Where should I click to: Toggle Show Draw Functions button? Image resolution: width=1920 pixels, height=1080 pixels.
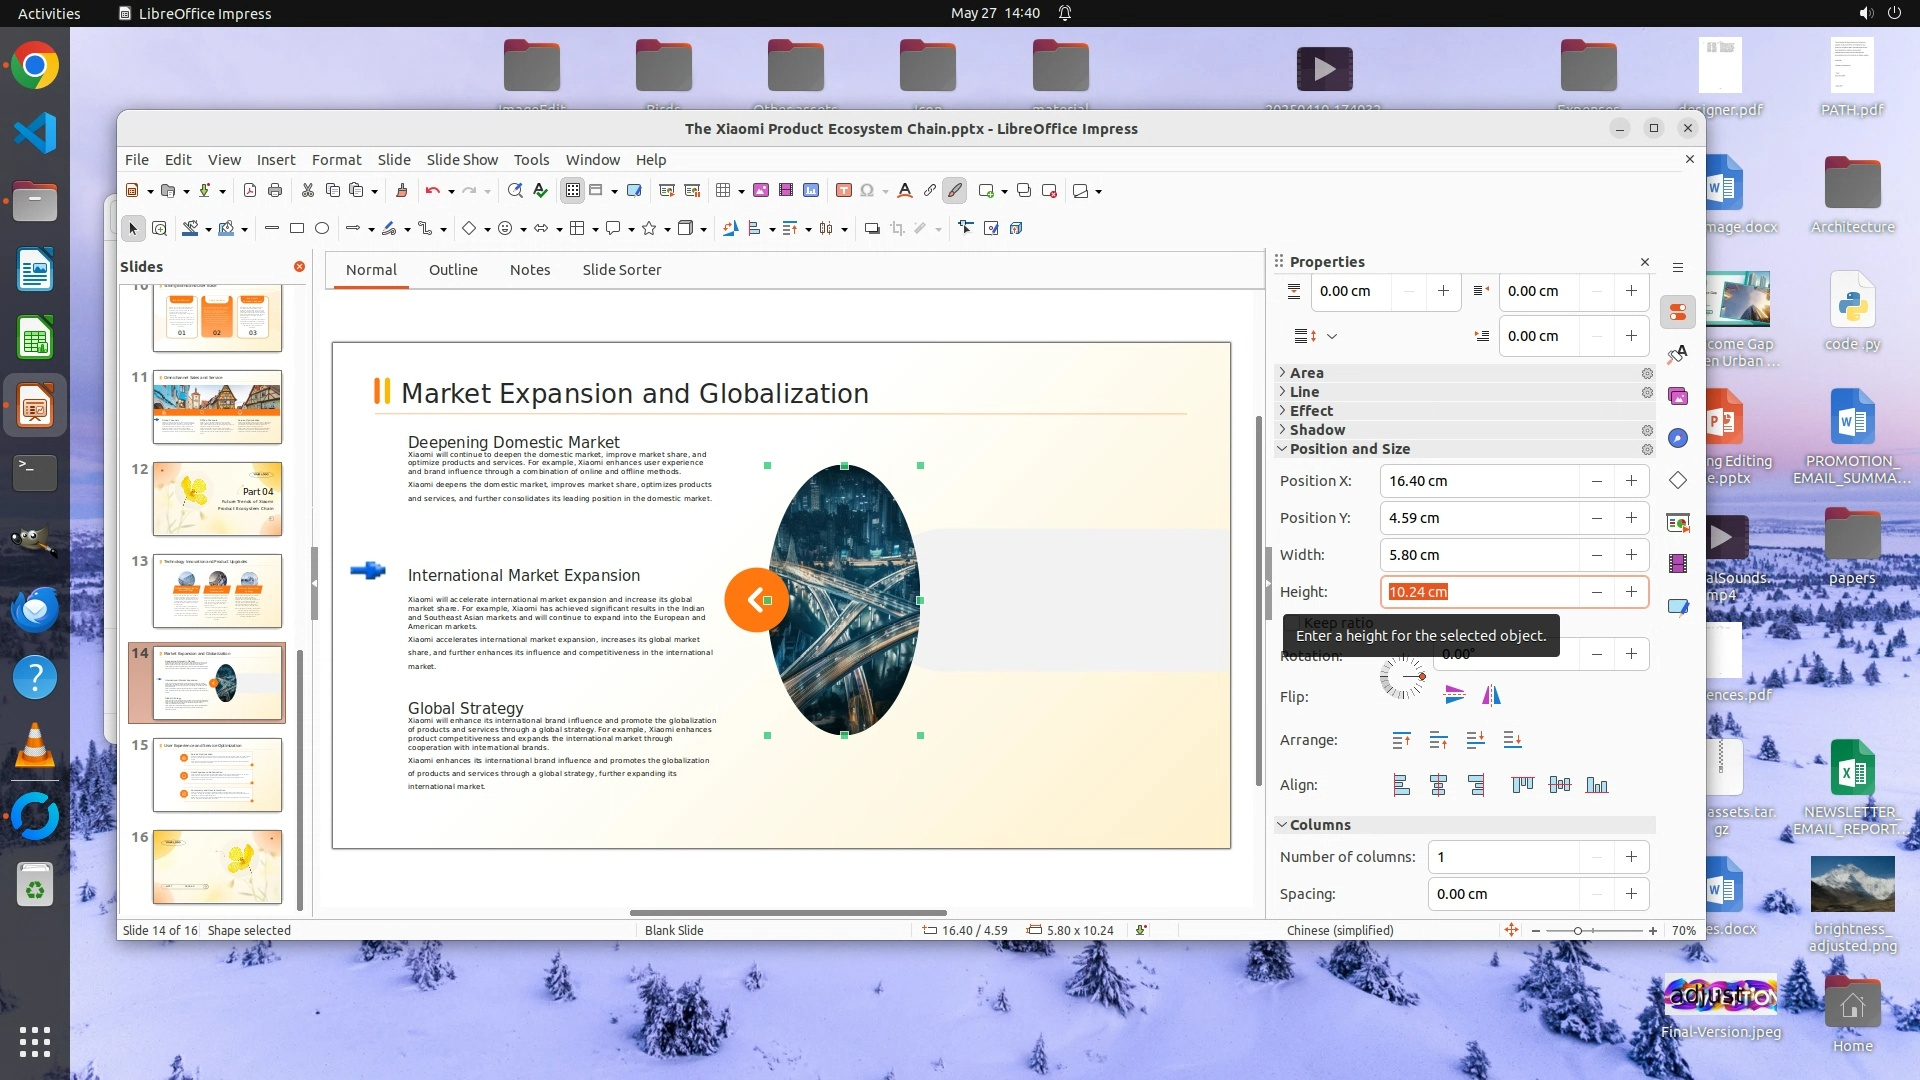point(954,191)
